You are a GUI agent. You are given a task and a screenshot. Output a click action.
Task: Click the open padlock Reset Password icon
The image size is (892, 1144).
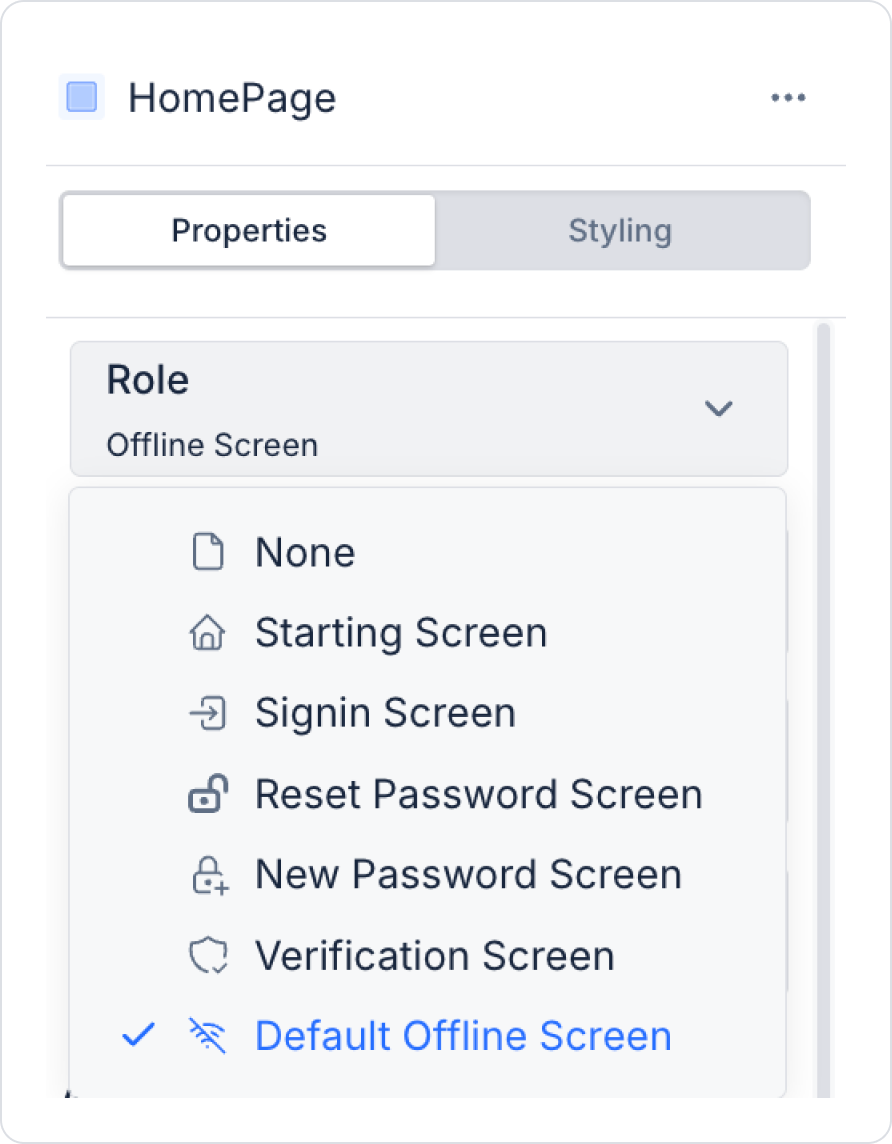coord(207,794)
